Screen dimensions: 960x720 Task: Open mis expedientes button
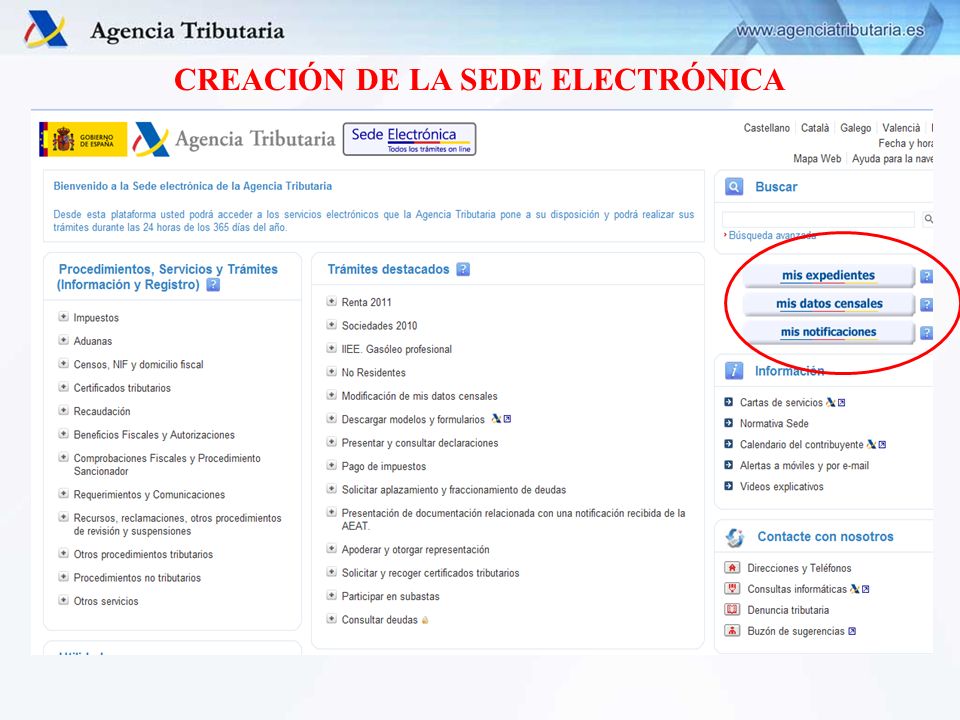tap(828, 276)
